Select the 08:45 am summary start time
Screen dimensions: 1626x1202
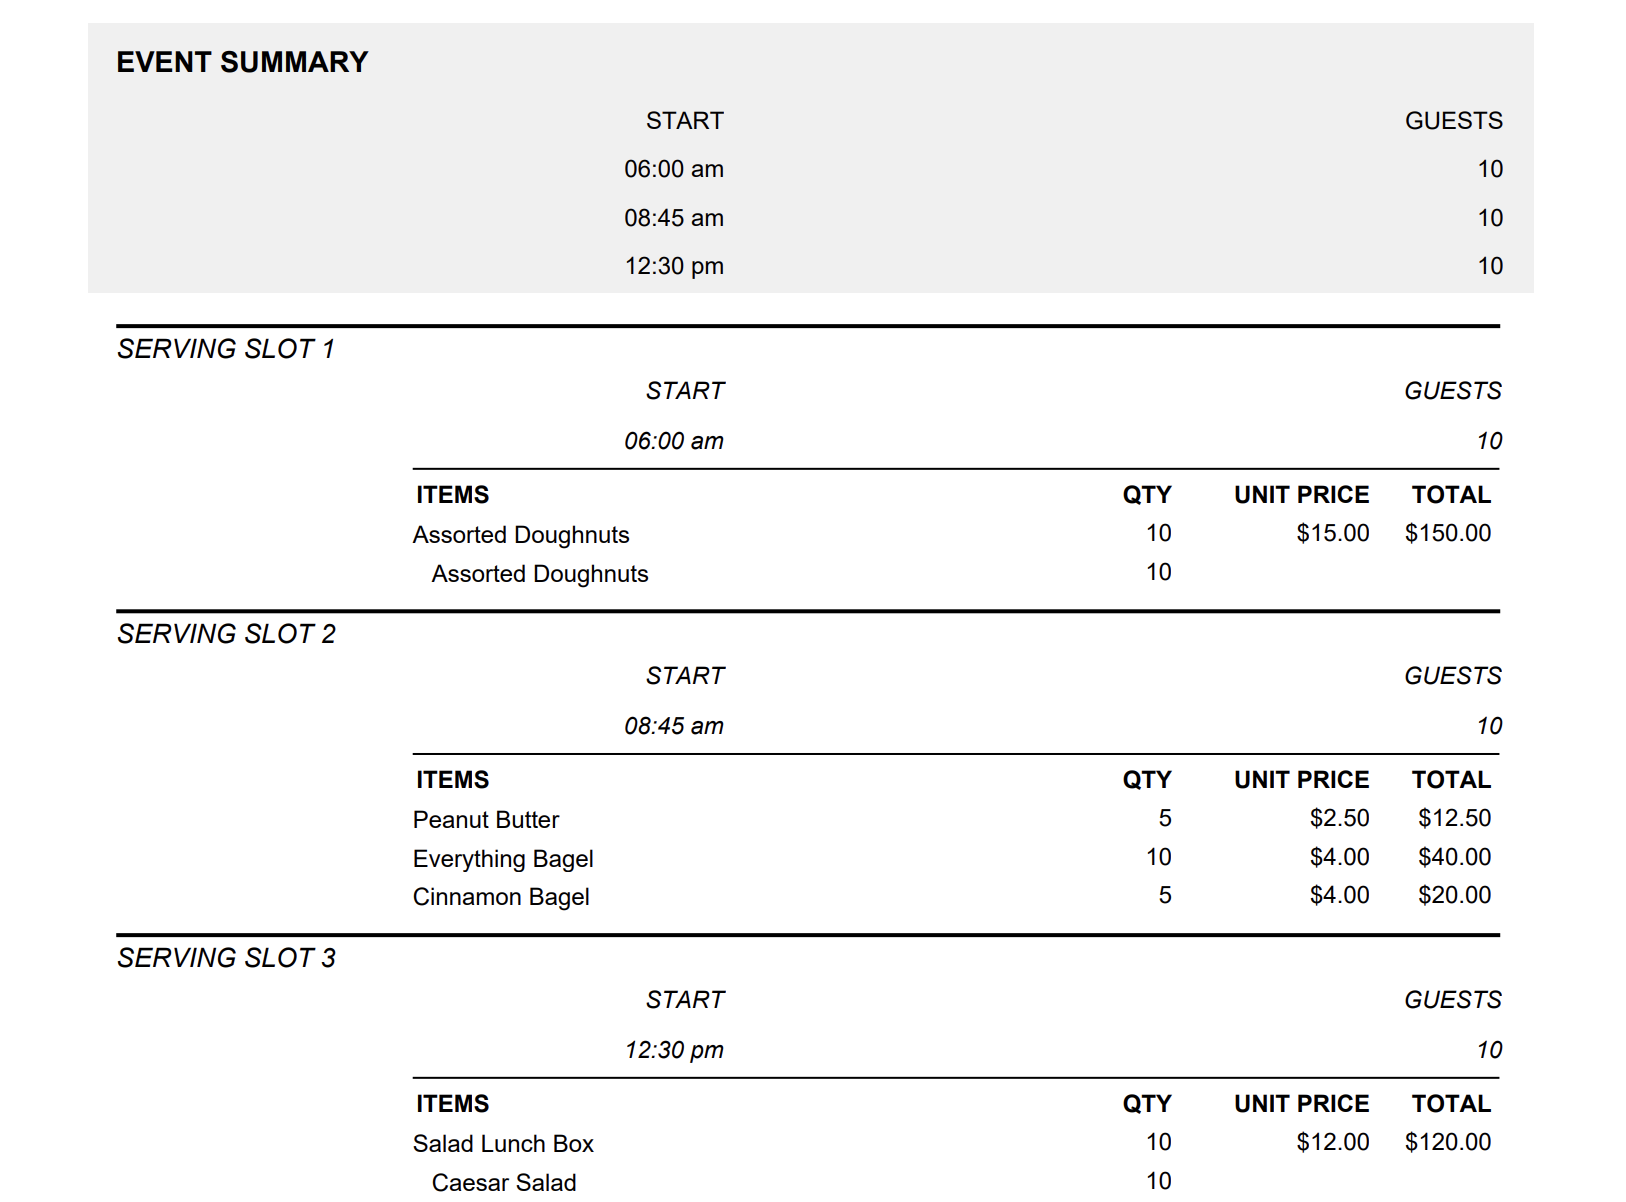click(673, 218)
